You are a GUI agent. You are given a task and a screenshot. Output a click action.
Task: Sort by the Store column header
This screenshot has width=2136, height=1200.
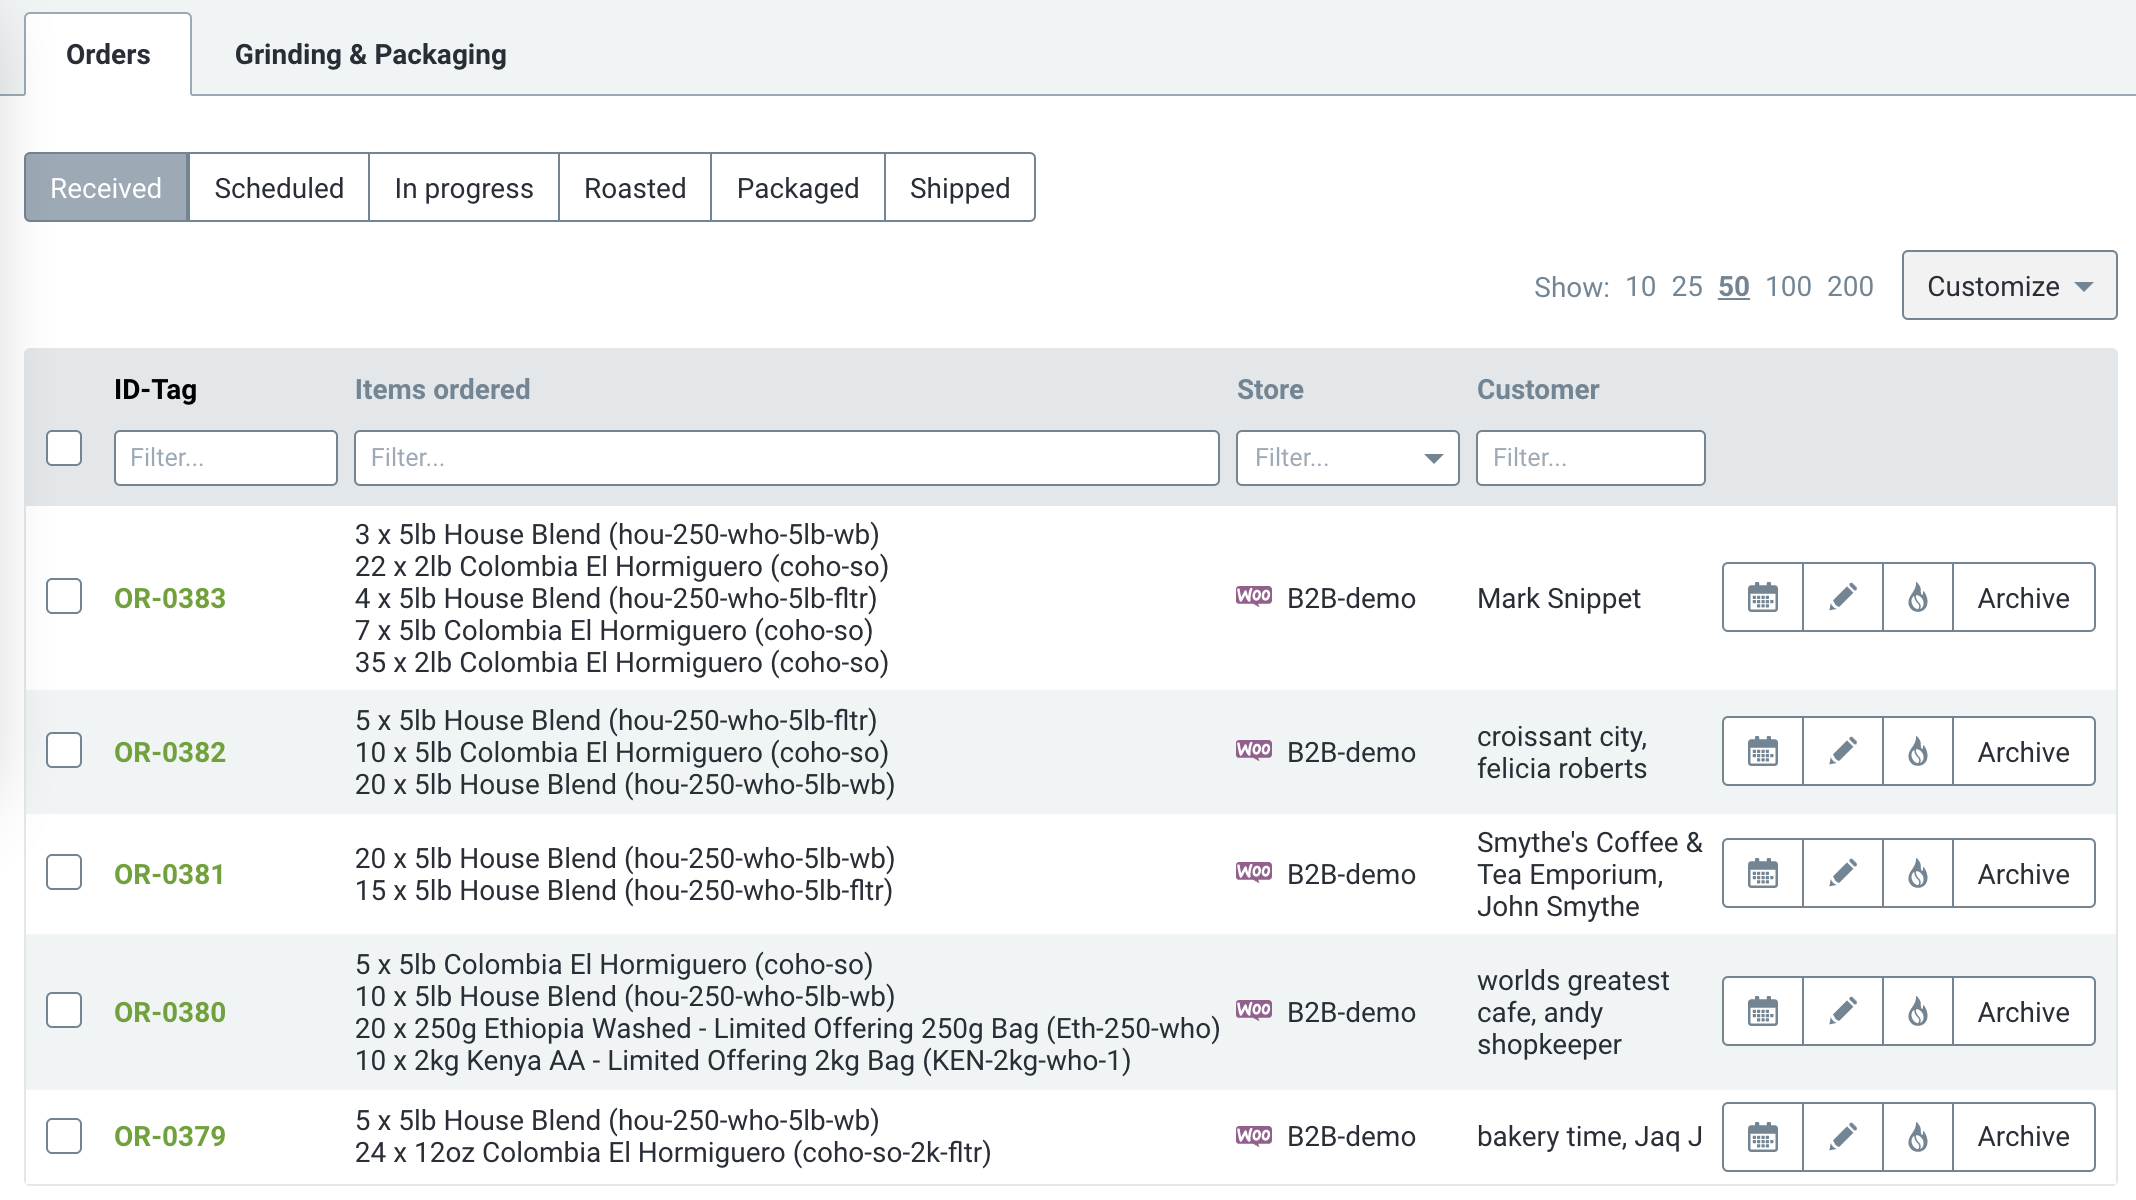[x=1270, y=389]
